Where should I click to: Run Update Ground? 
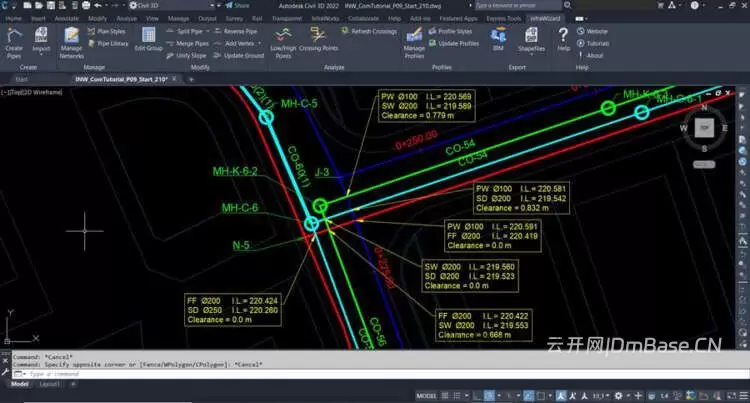pyautogui.click(x=239, y=55)
